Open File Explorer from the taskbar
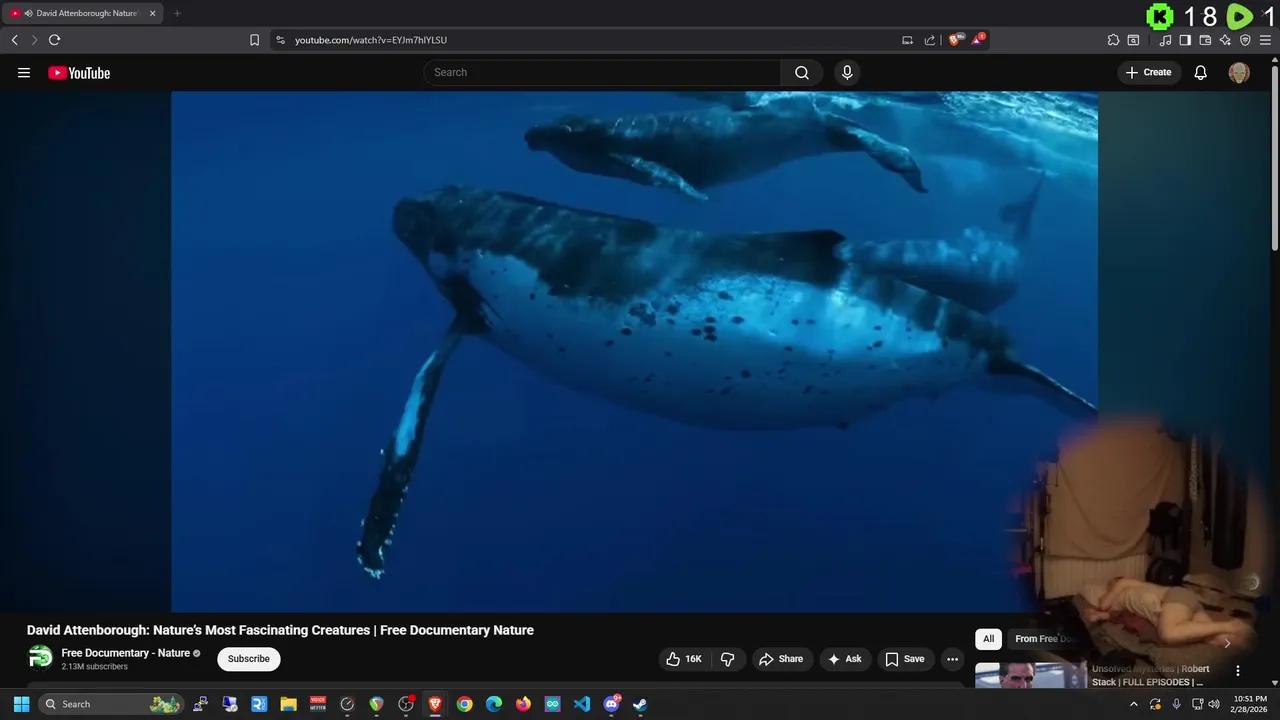This screenshot has height=720, width=1280. [288, 704]
